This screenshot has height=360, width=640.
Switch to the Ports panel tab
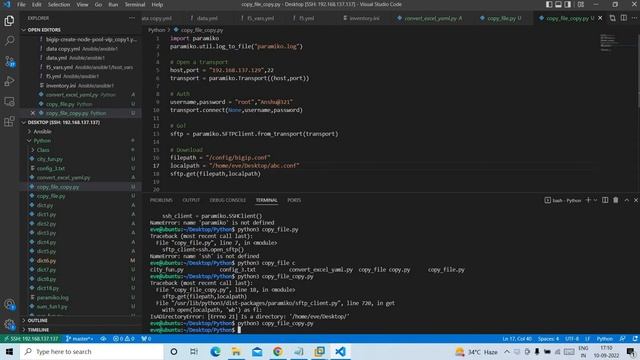pos(294,200)
